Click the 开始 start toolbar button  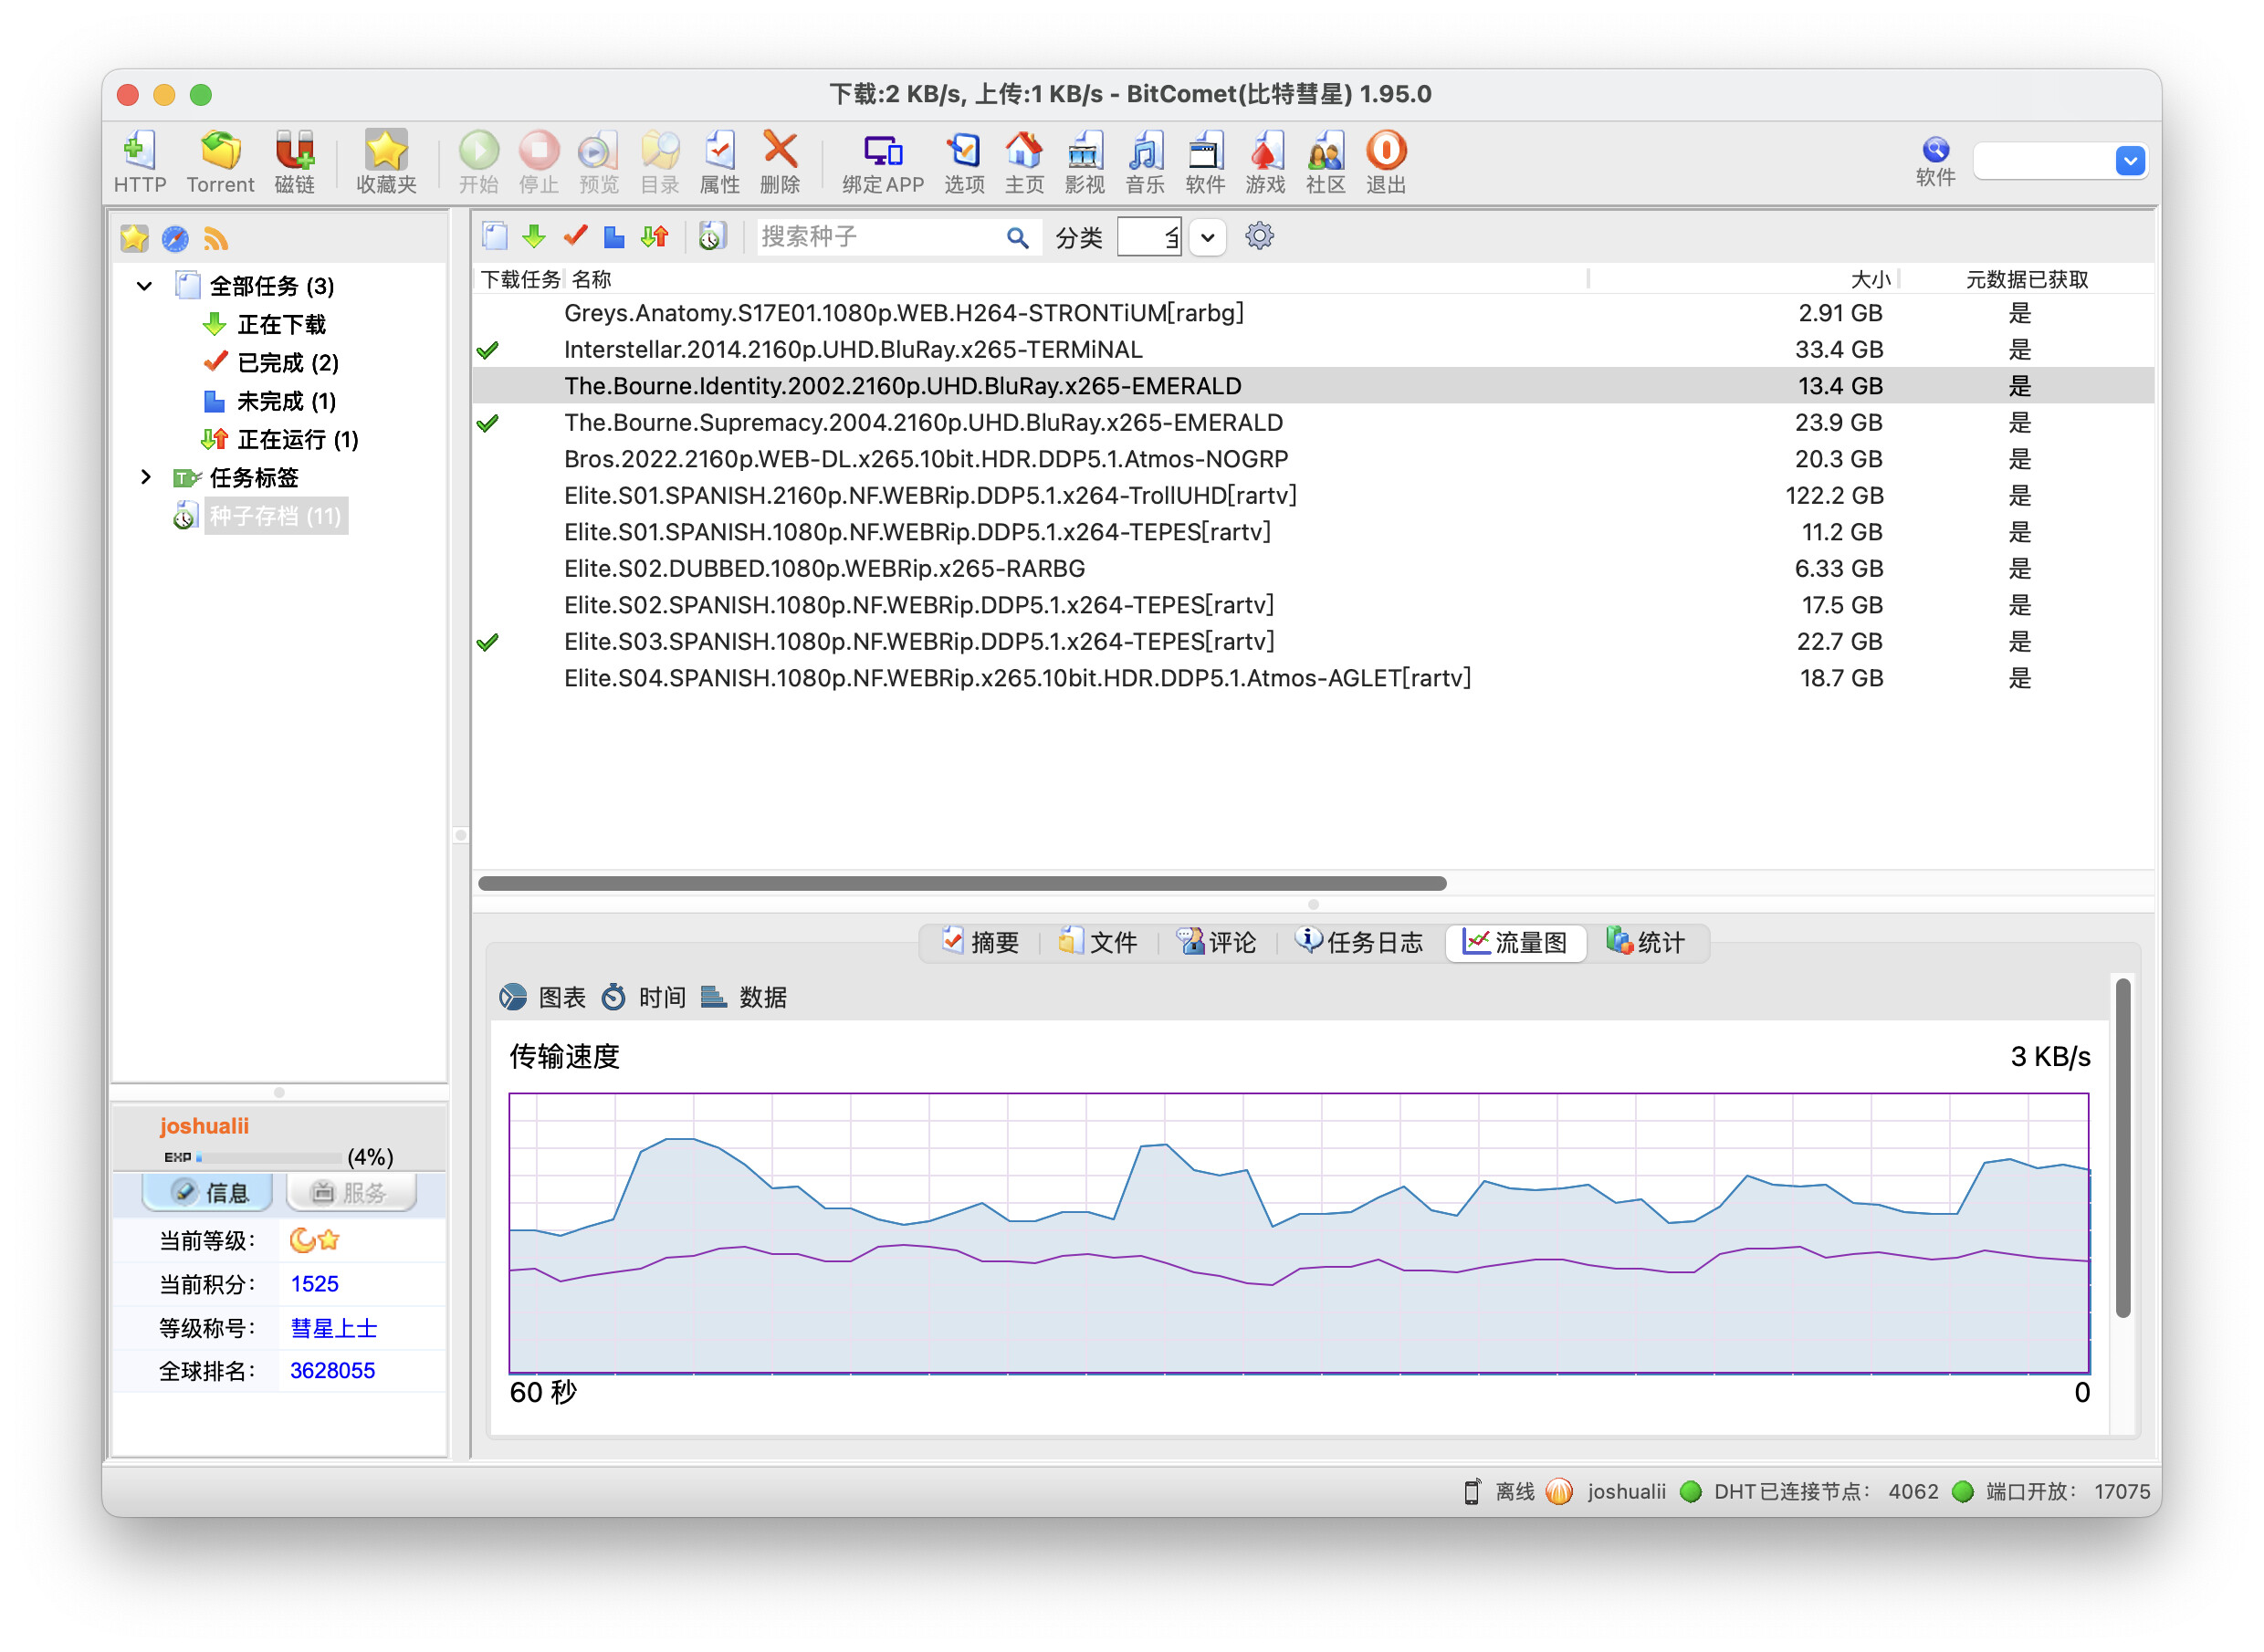point(479,161)
